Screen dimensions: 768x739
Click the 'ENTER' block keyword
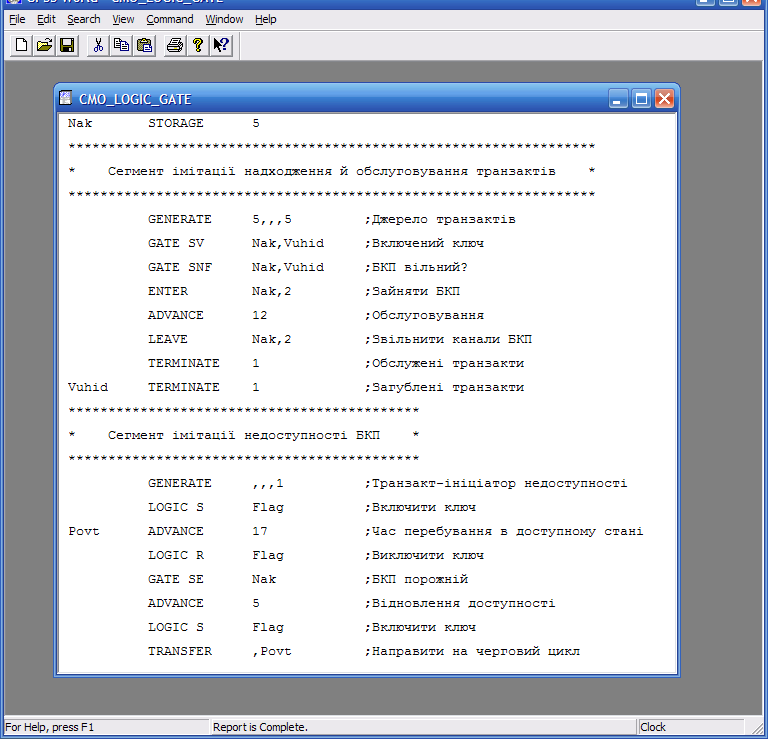click(168, 291)
